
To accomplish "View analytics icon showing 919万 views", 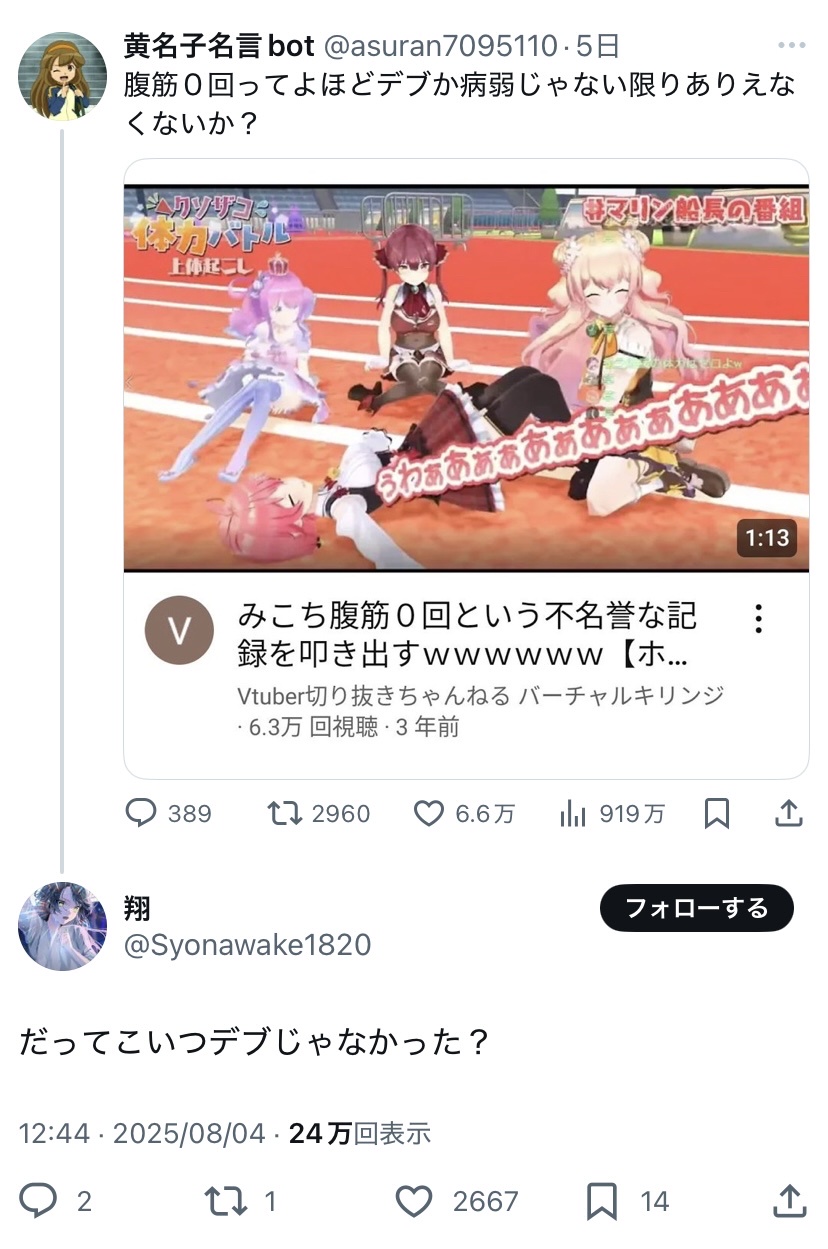I will [573, 814].
